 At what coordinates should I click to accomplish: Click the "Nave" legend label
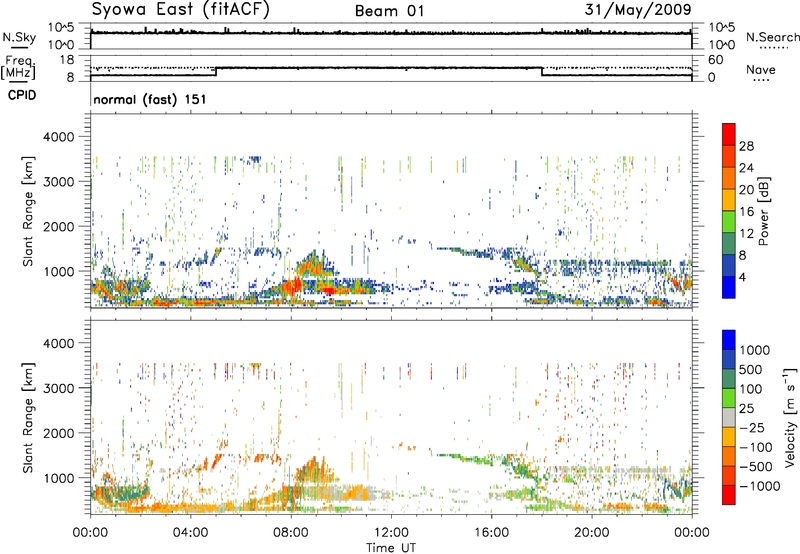click(x=761, y=70)
